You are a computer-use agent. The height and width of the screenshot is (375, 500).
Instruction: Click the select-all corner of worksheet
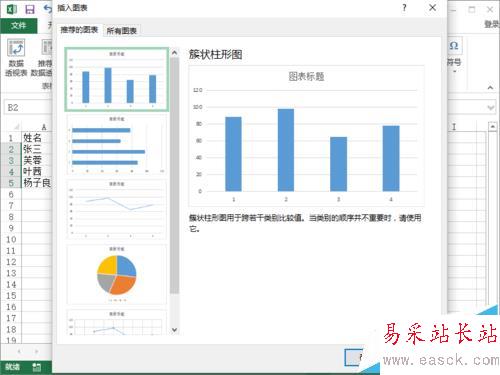[x=16, y=127]
